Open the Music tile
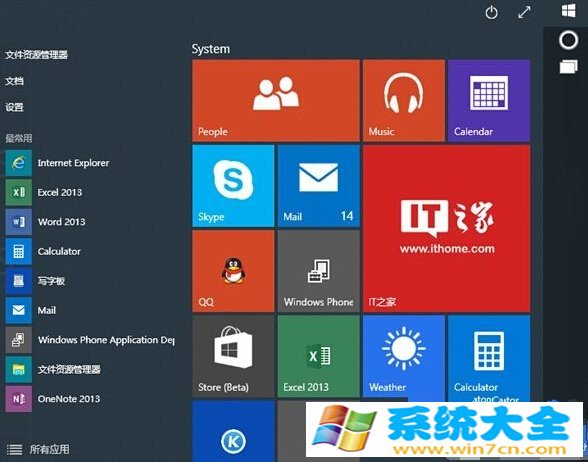Image resolution: width=588 pixels, height=462 pixels. 404,100
